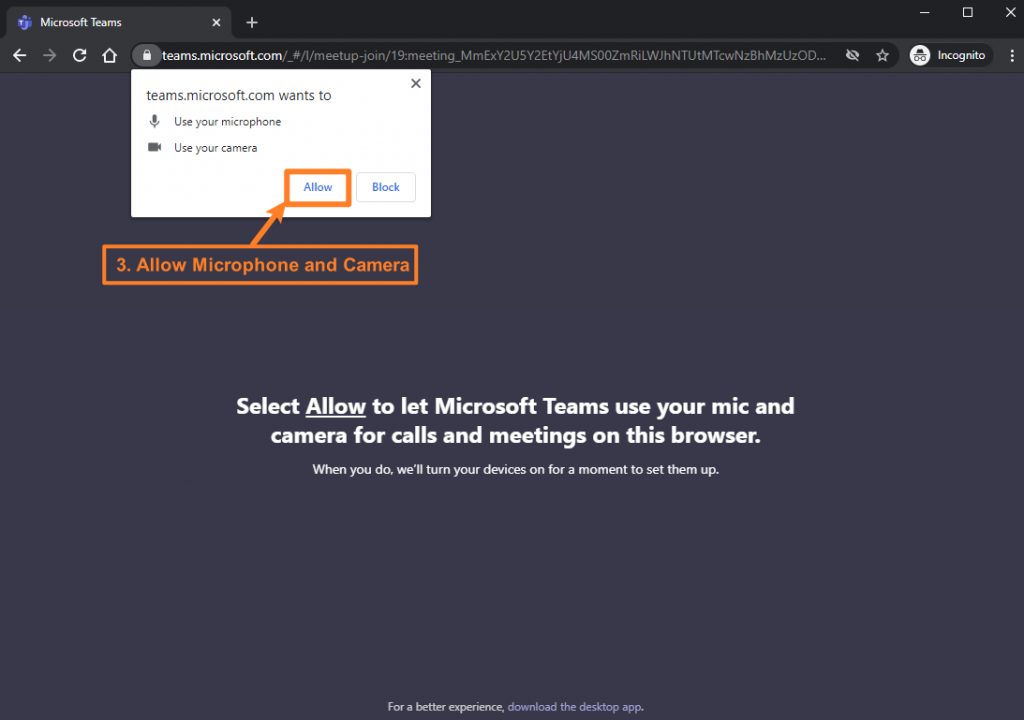Click the site security lock icon
This screenshot has height=720, width=1024.
click(146, 55)
